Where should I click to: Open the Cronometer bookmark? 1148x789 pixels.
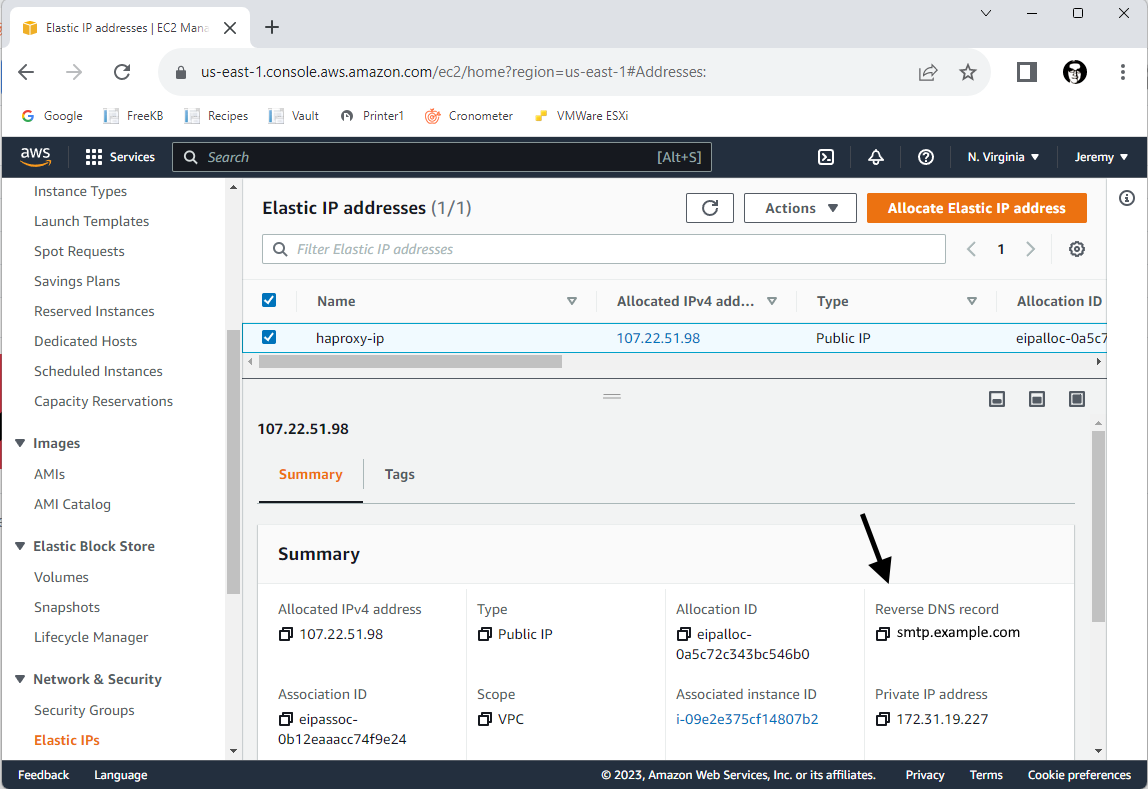click(469, 116)
